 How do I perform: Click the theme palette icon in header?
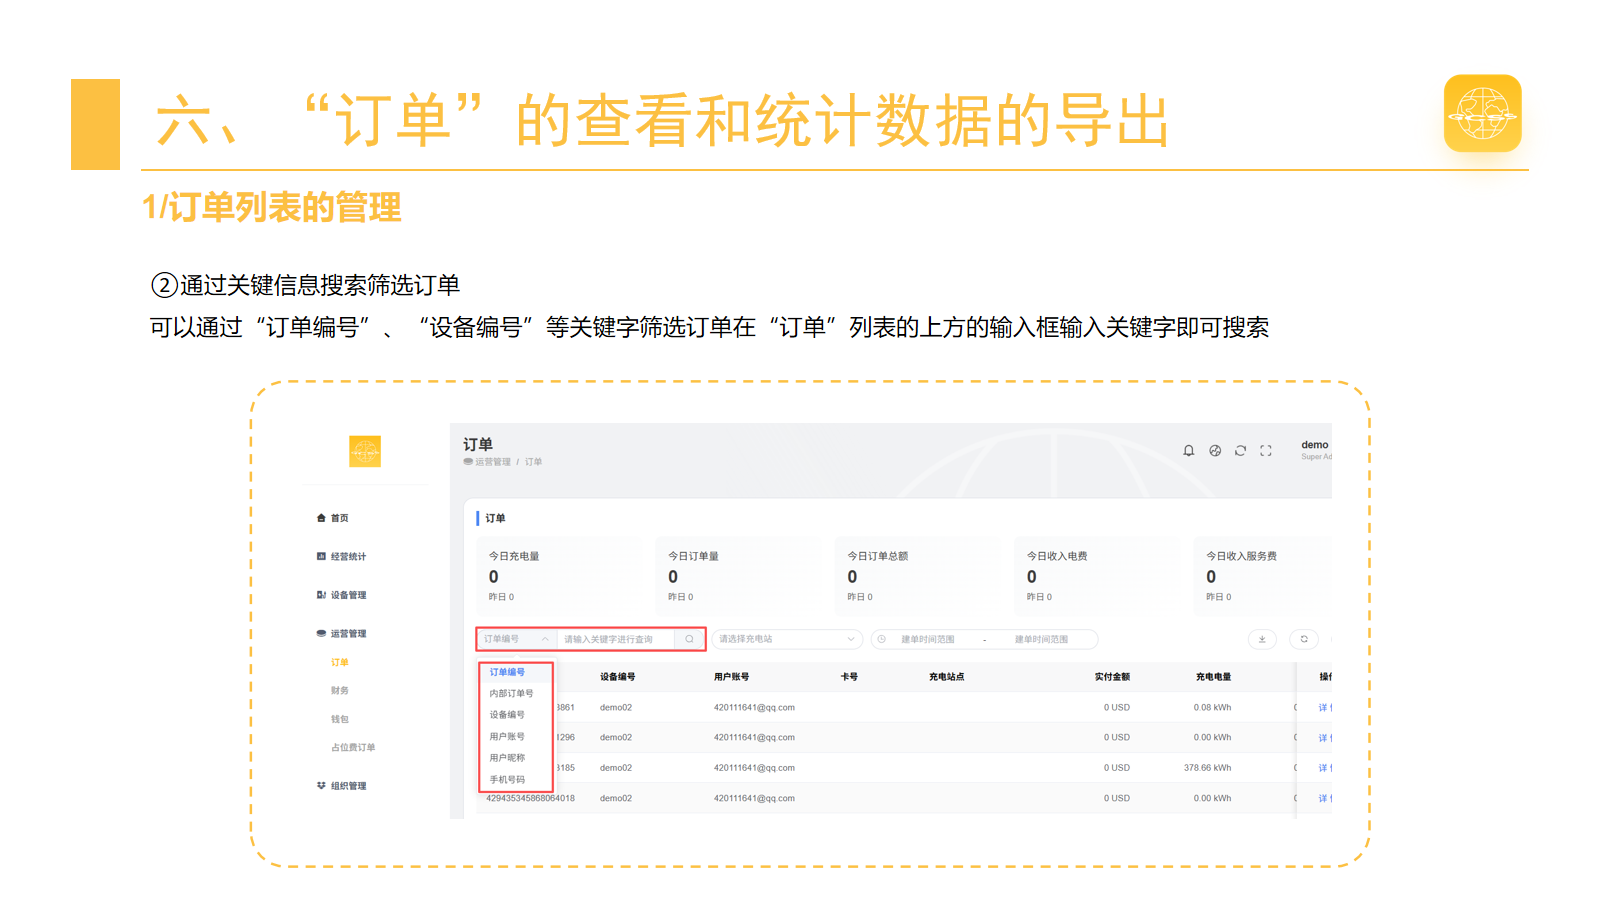pyautogui.click(x=1215, y=451)
